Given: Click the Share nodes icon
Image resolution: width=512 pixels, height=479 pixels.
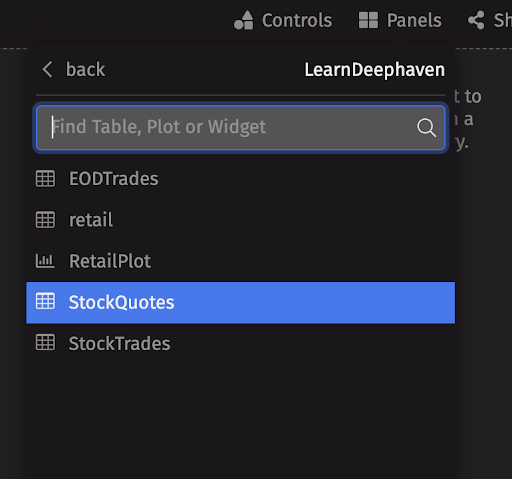Looking at the screenshot, I should [x=476, y=20].
